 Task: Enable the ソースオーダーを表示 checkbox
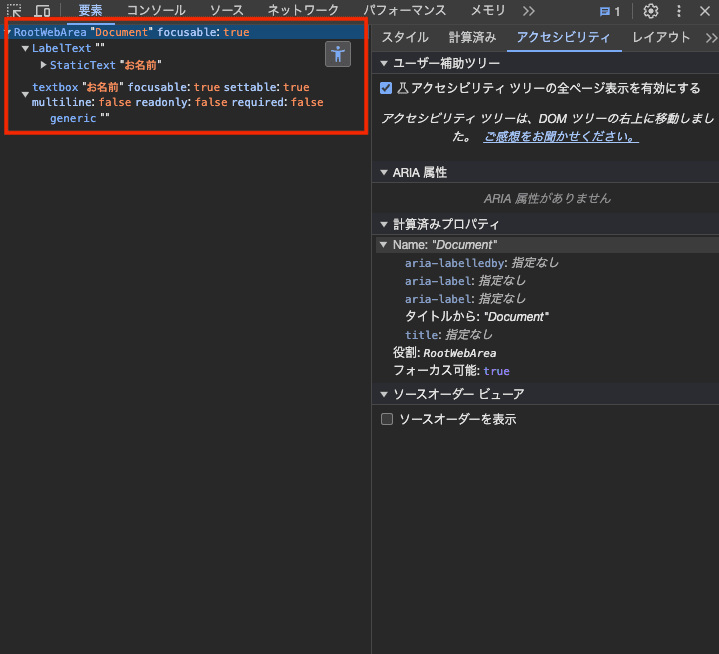tap(387, 420)
